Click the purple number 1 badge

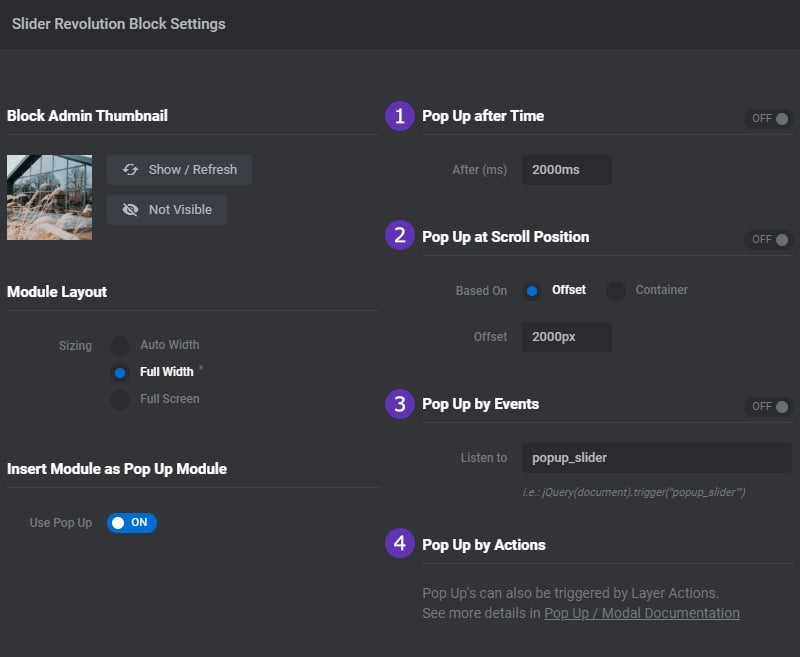tap(400, 116)
